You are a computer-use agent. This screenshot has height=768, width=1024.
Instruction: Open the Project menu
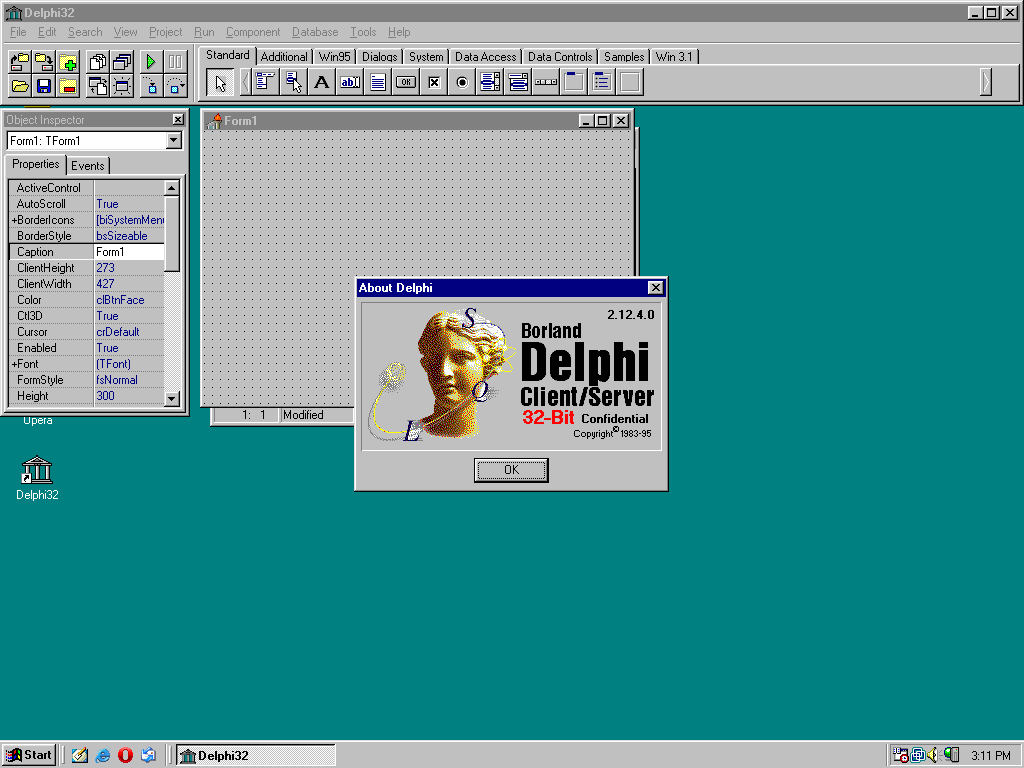click(x=165, y=32)
